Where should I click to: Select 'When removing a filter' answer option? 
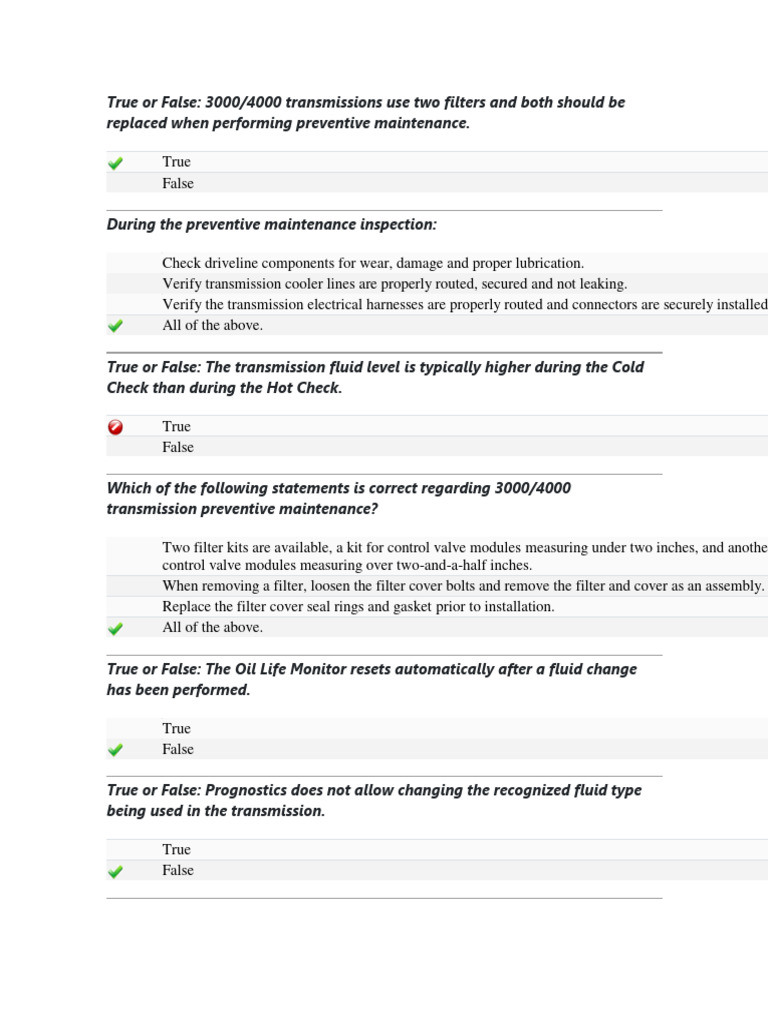coord(462,586)
